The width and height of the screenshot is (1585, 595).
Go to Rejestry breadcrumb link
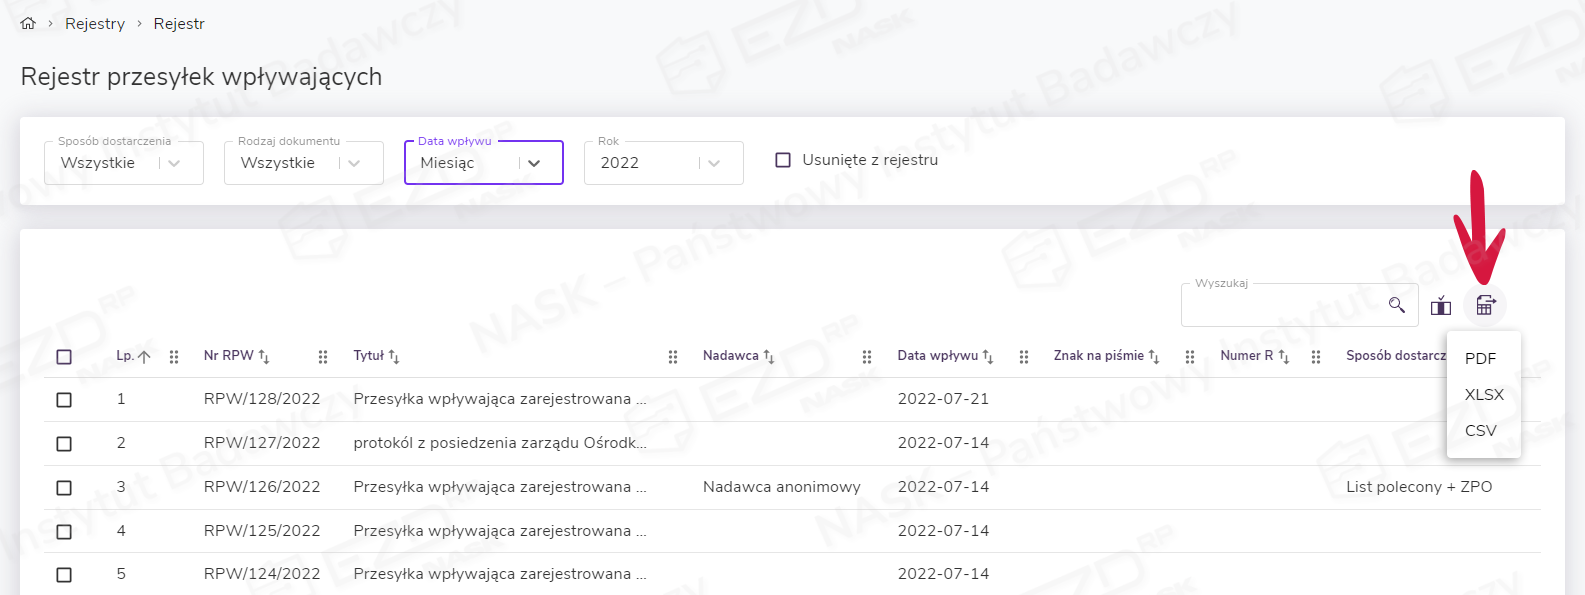coord(95,24)
